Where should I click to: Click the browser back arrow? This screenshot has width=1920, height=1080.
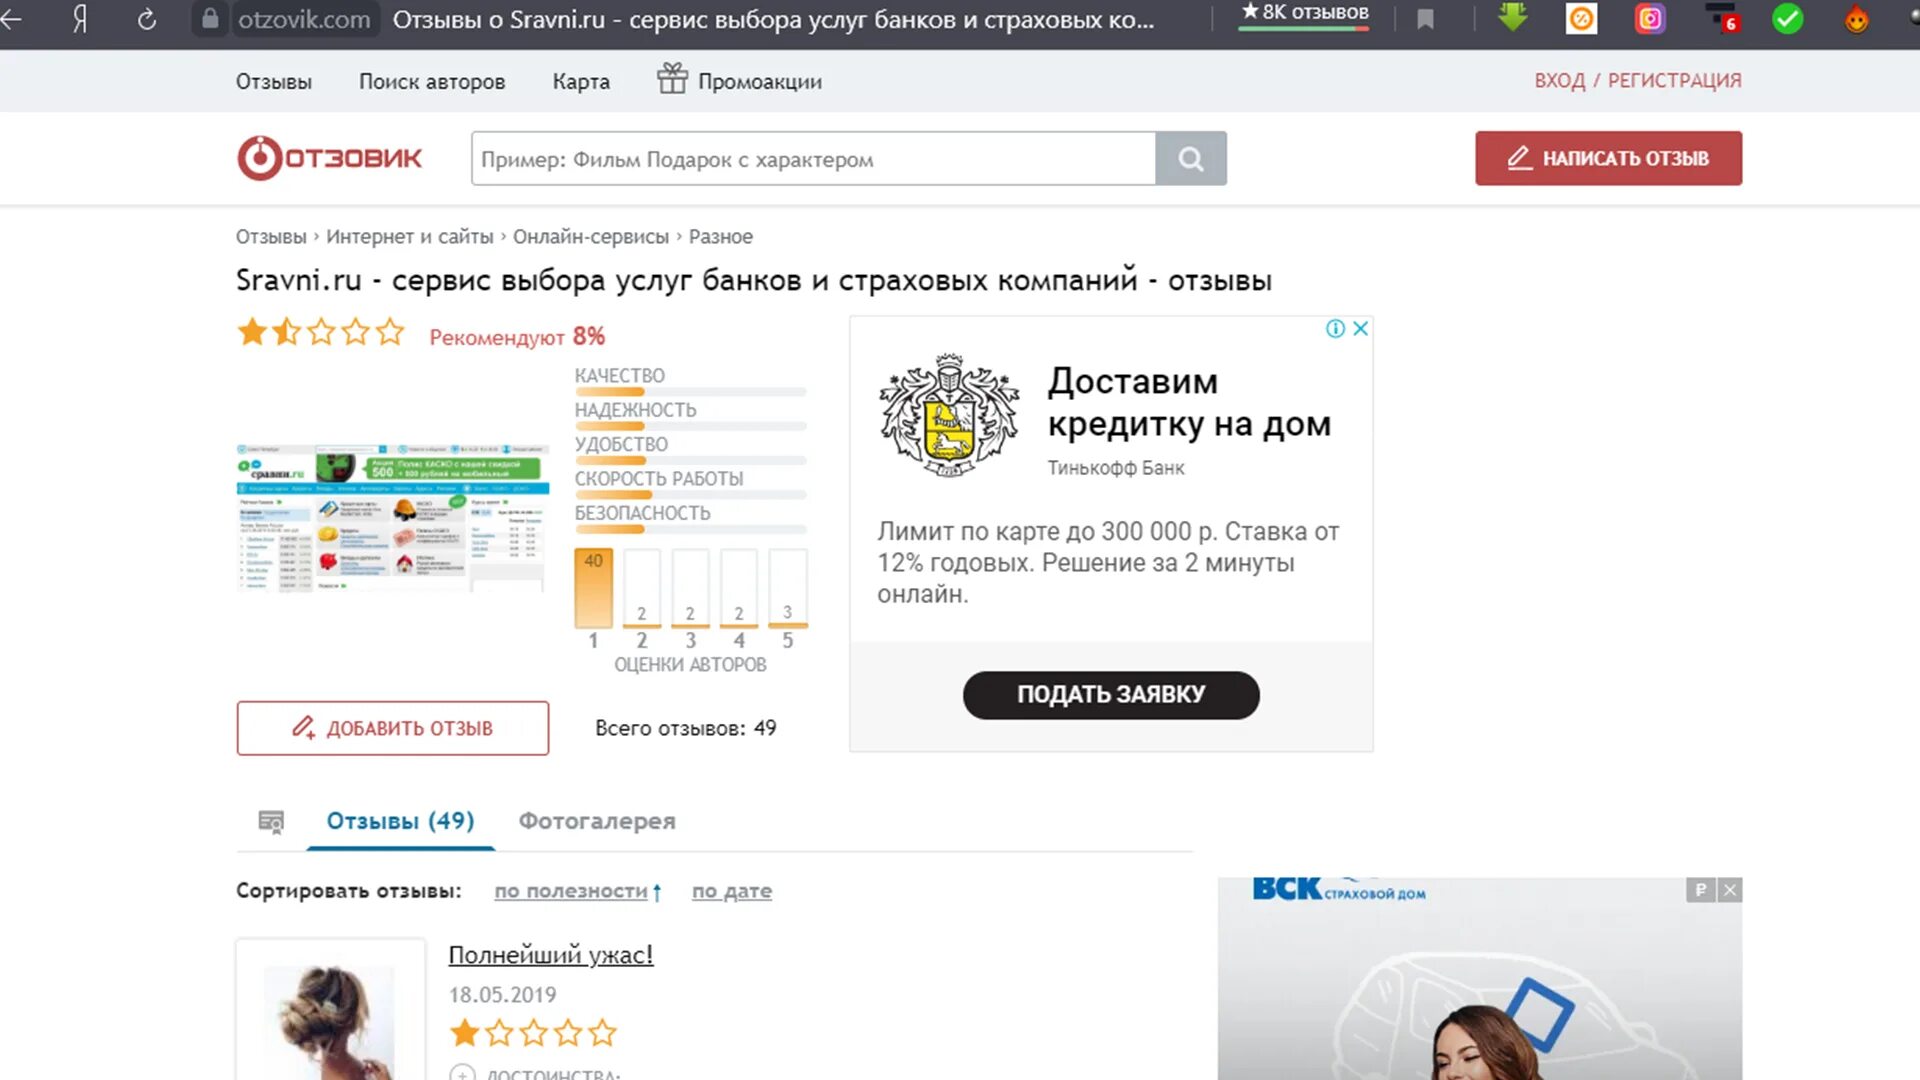coord(11,18)
